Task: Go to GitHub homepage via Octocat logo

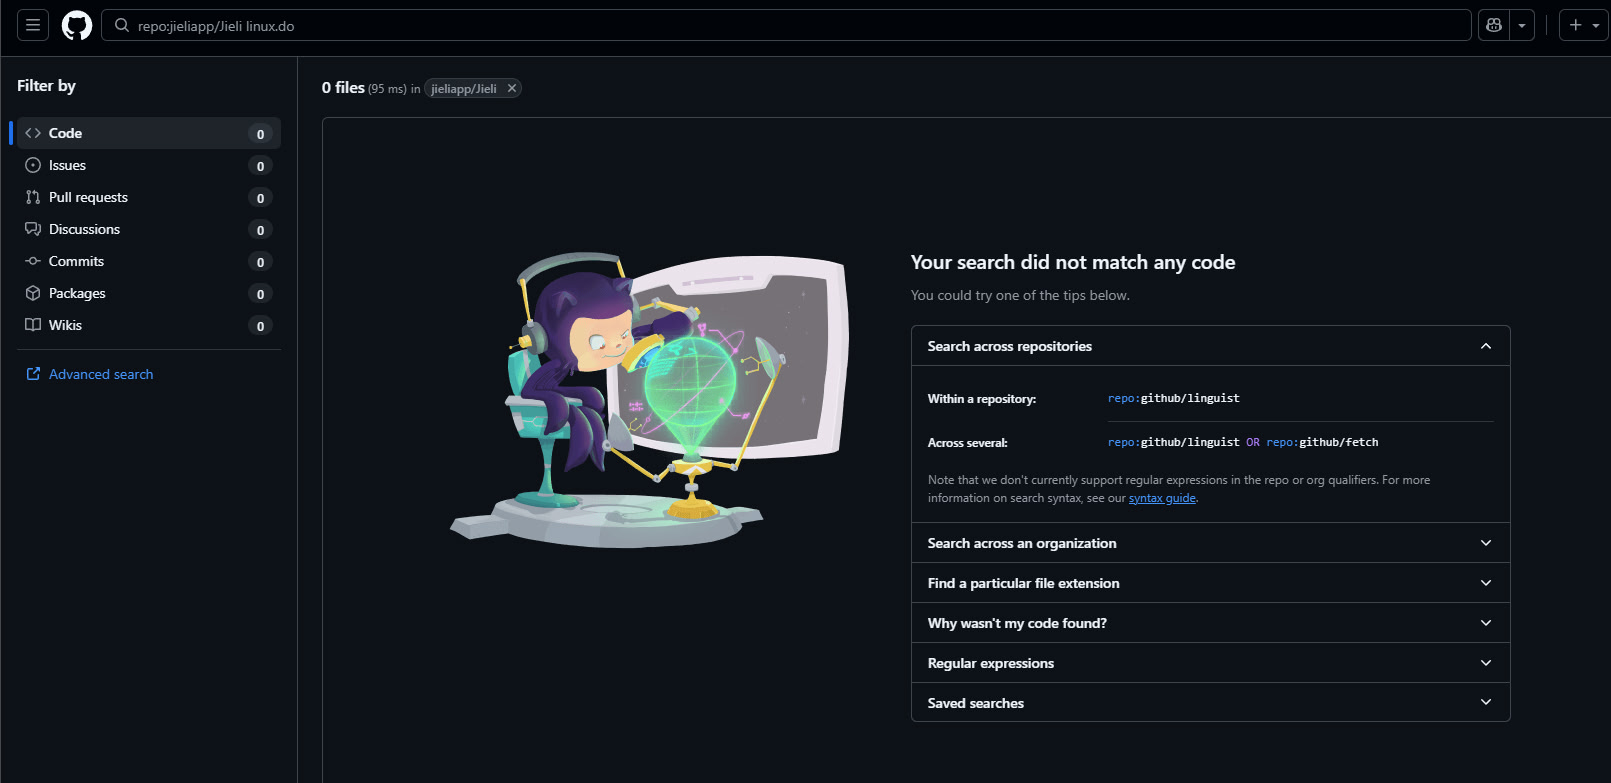Action: 77,25
